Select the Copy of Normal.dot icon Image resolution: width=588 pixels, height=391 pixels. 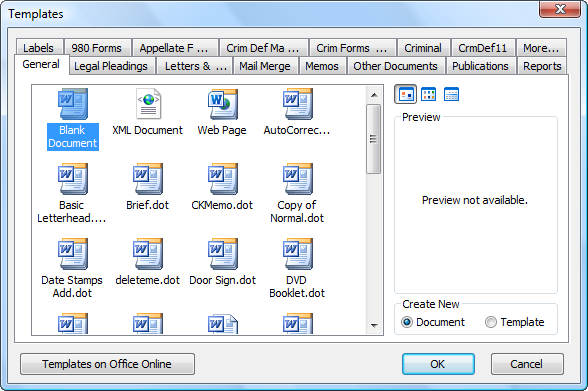tap(298, 179)
